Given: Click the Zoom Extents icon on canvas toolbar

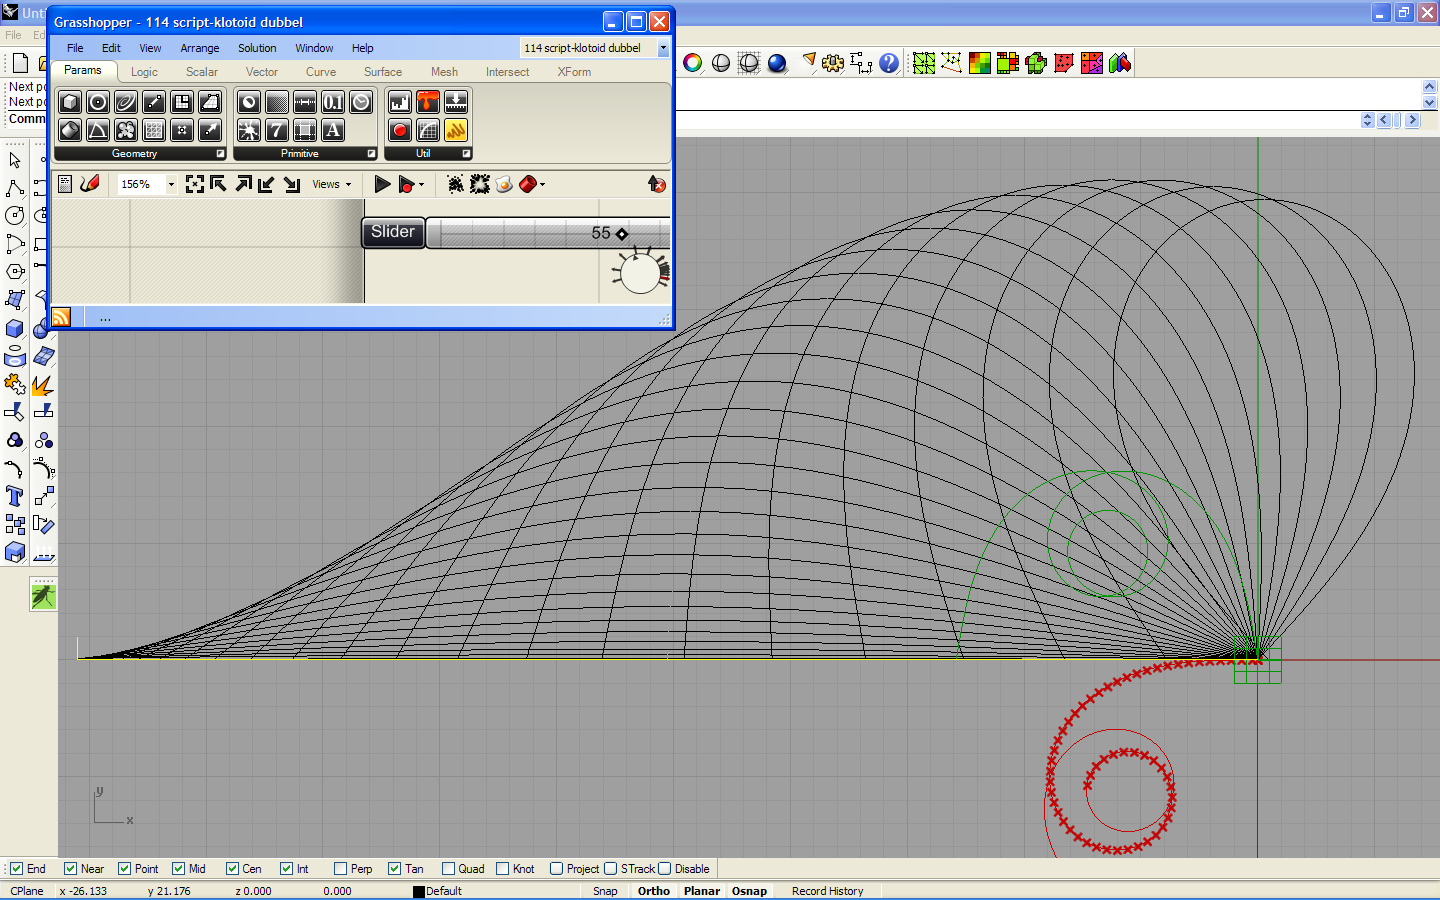Looking at the screenshot, I should (x=195, y=184).
